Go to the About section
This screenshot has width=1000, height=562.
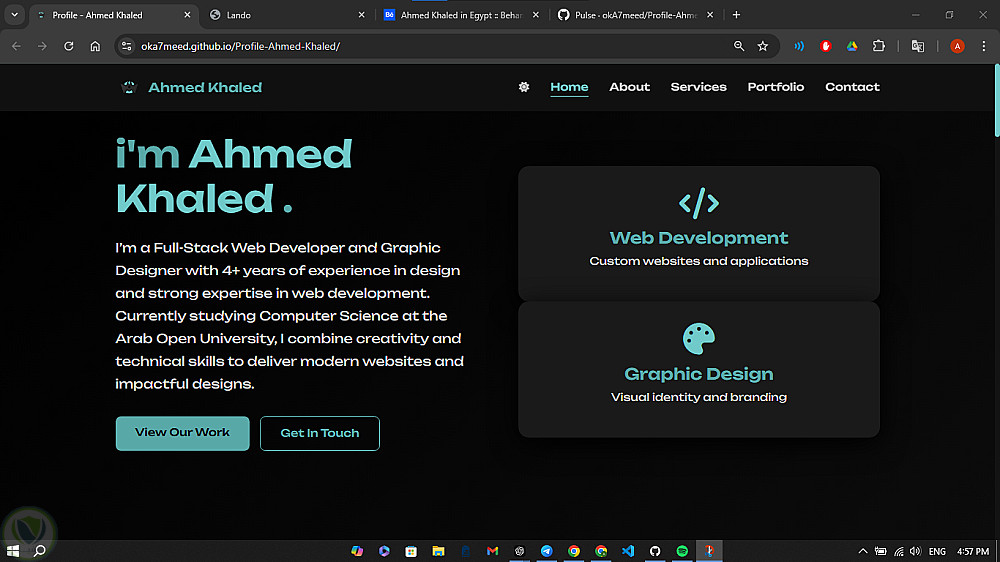click(x=629, y=87)
